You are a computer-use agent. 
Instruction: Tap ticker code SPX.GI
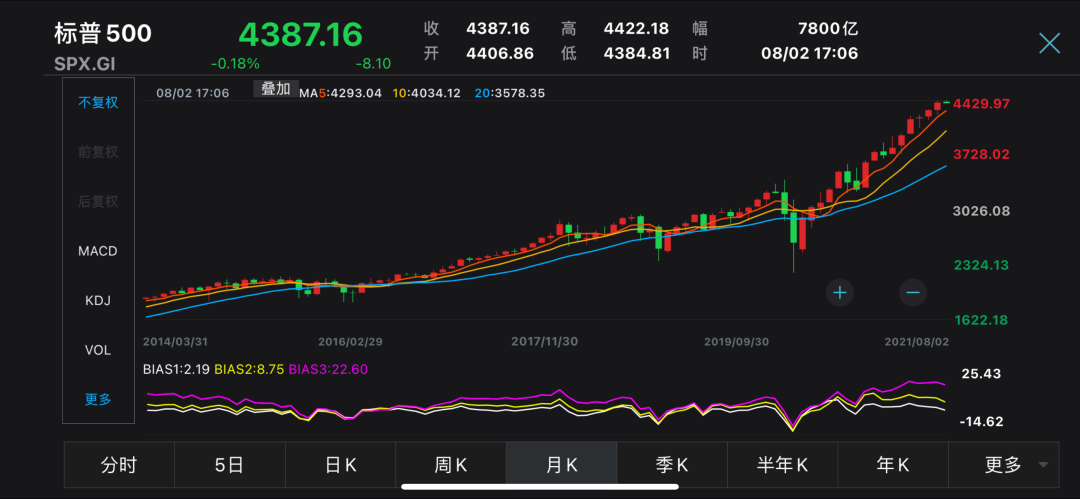click(x=84, y=63)
